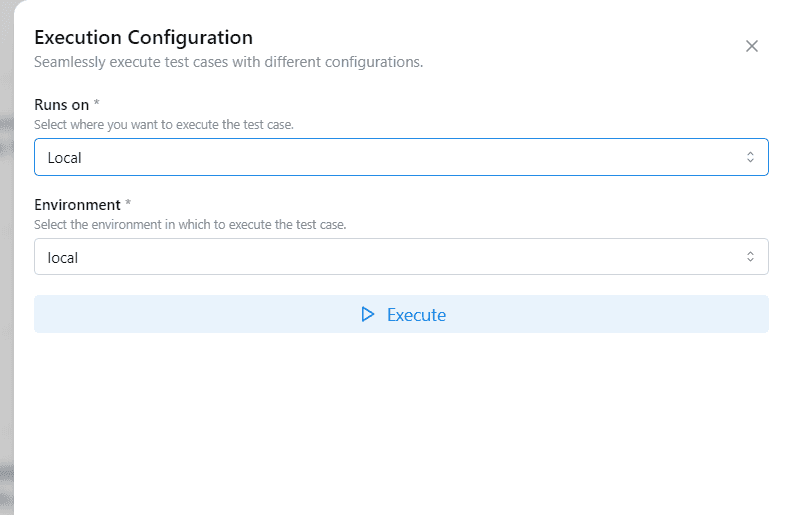Click the "Environment" field label
This screenshot has height=515, width=786.
point(78,204)
